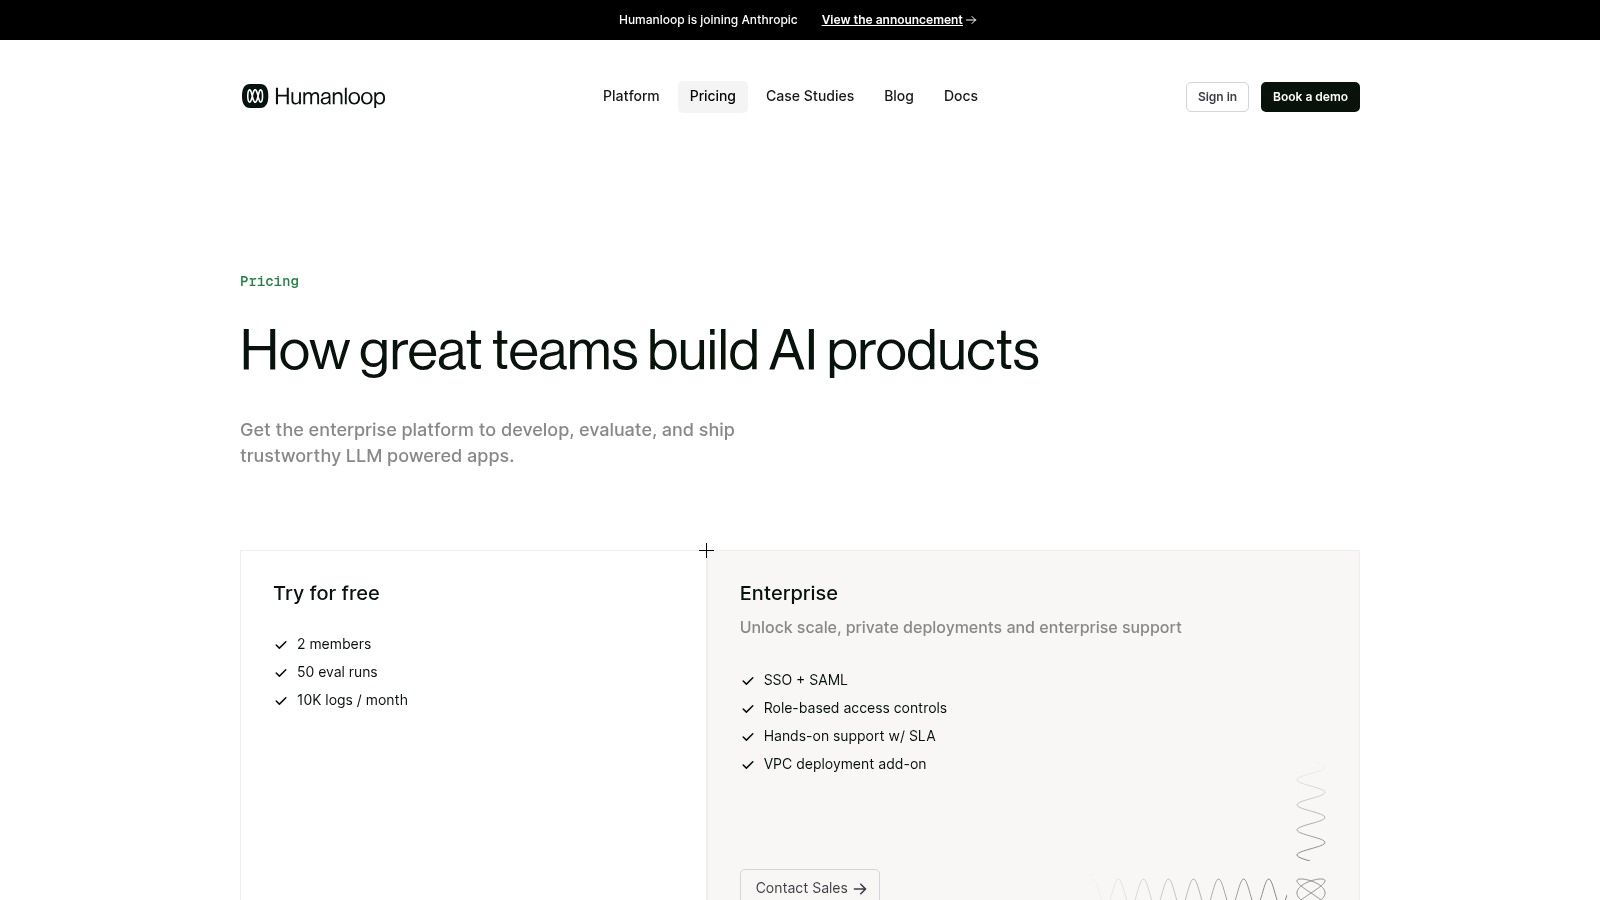Toggle the checkmark for "Role-based access controls"
1600x900 pixels.
748,708
